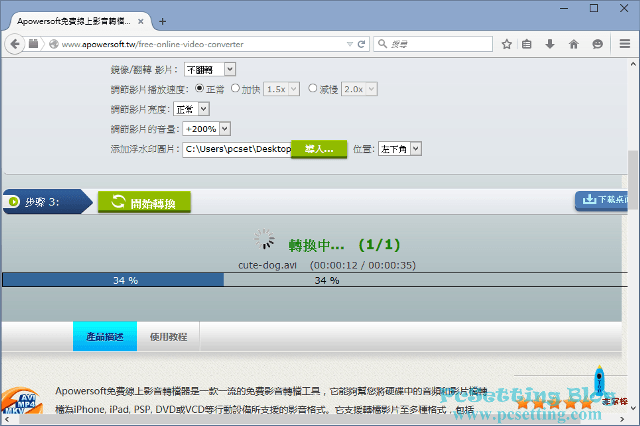Screen dimensions: 640x426
Task: Click the scroll up arrow
Action: tap(633, 64)
